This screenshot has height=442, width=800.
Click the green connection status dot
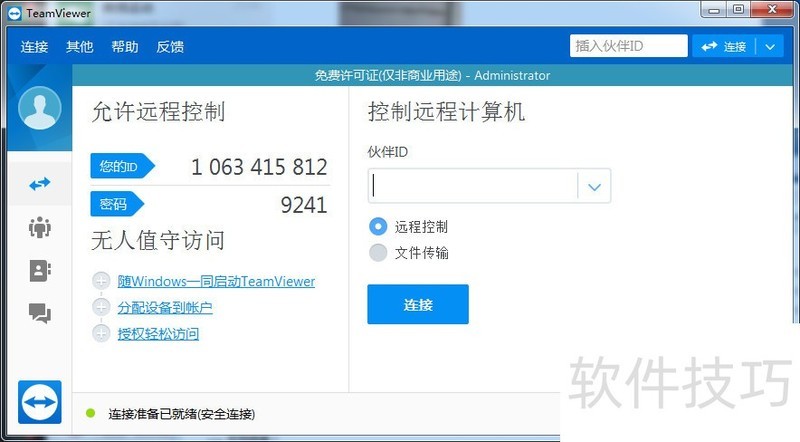pos(91,413)
